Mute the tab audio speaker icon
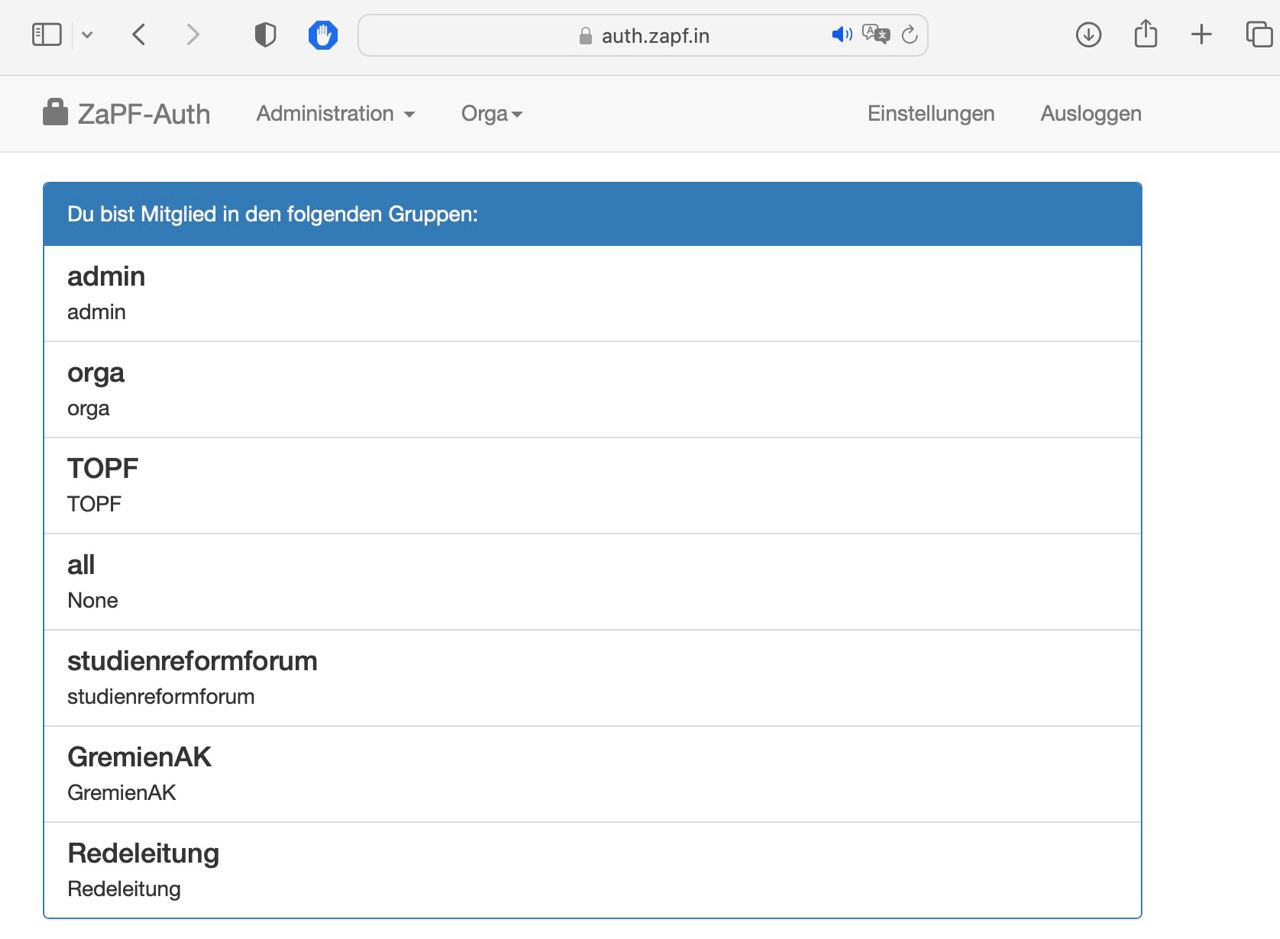This screenshot has width=1280, height=939. 841,35
